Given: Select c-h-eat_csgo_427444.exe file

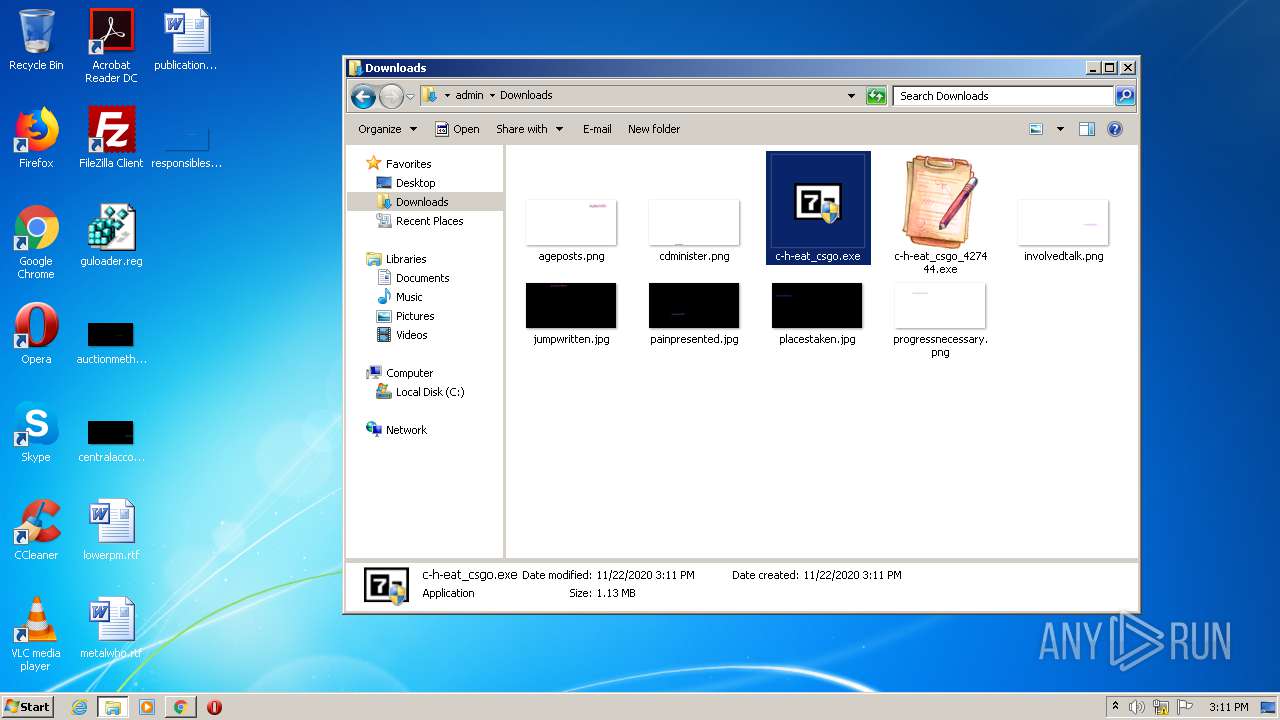Looking at the screenshot, I should [x=940, y=215].
